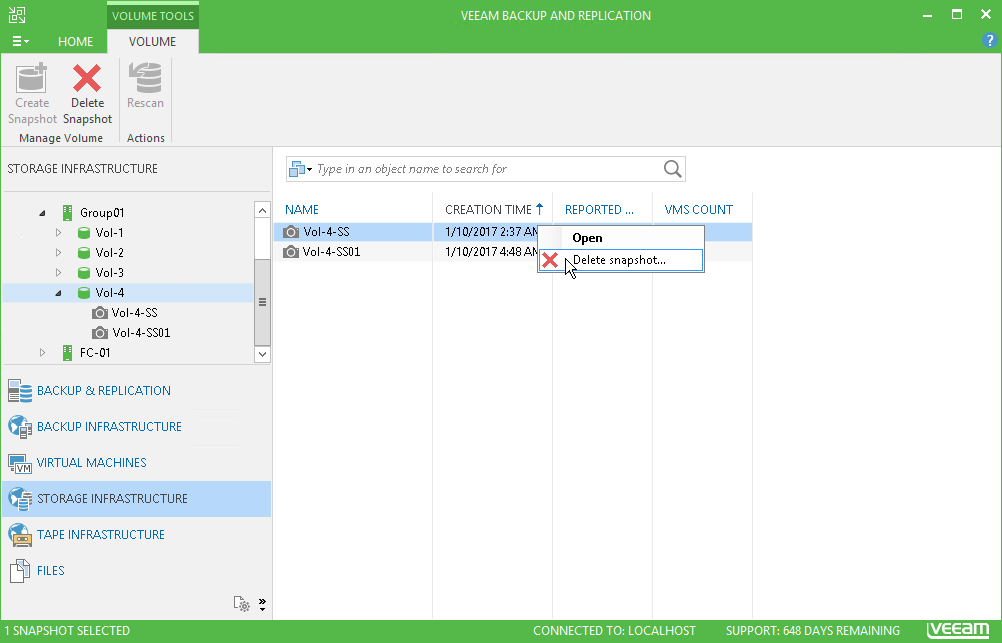Select the Vol-1 volume icon
Screen dimensions: 1002x643
[x=84, y=233]
